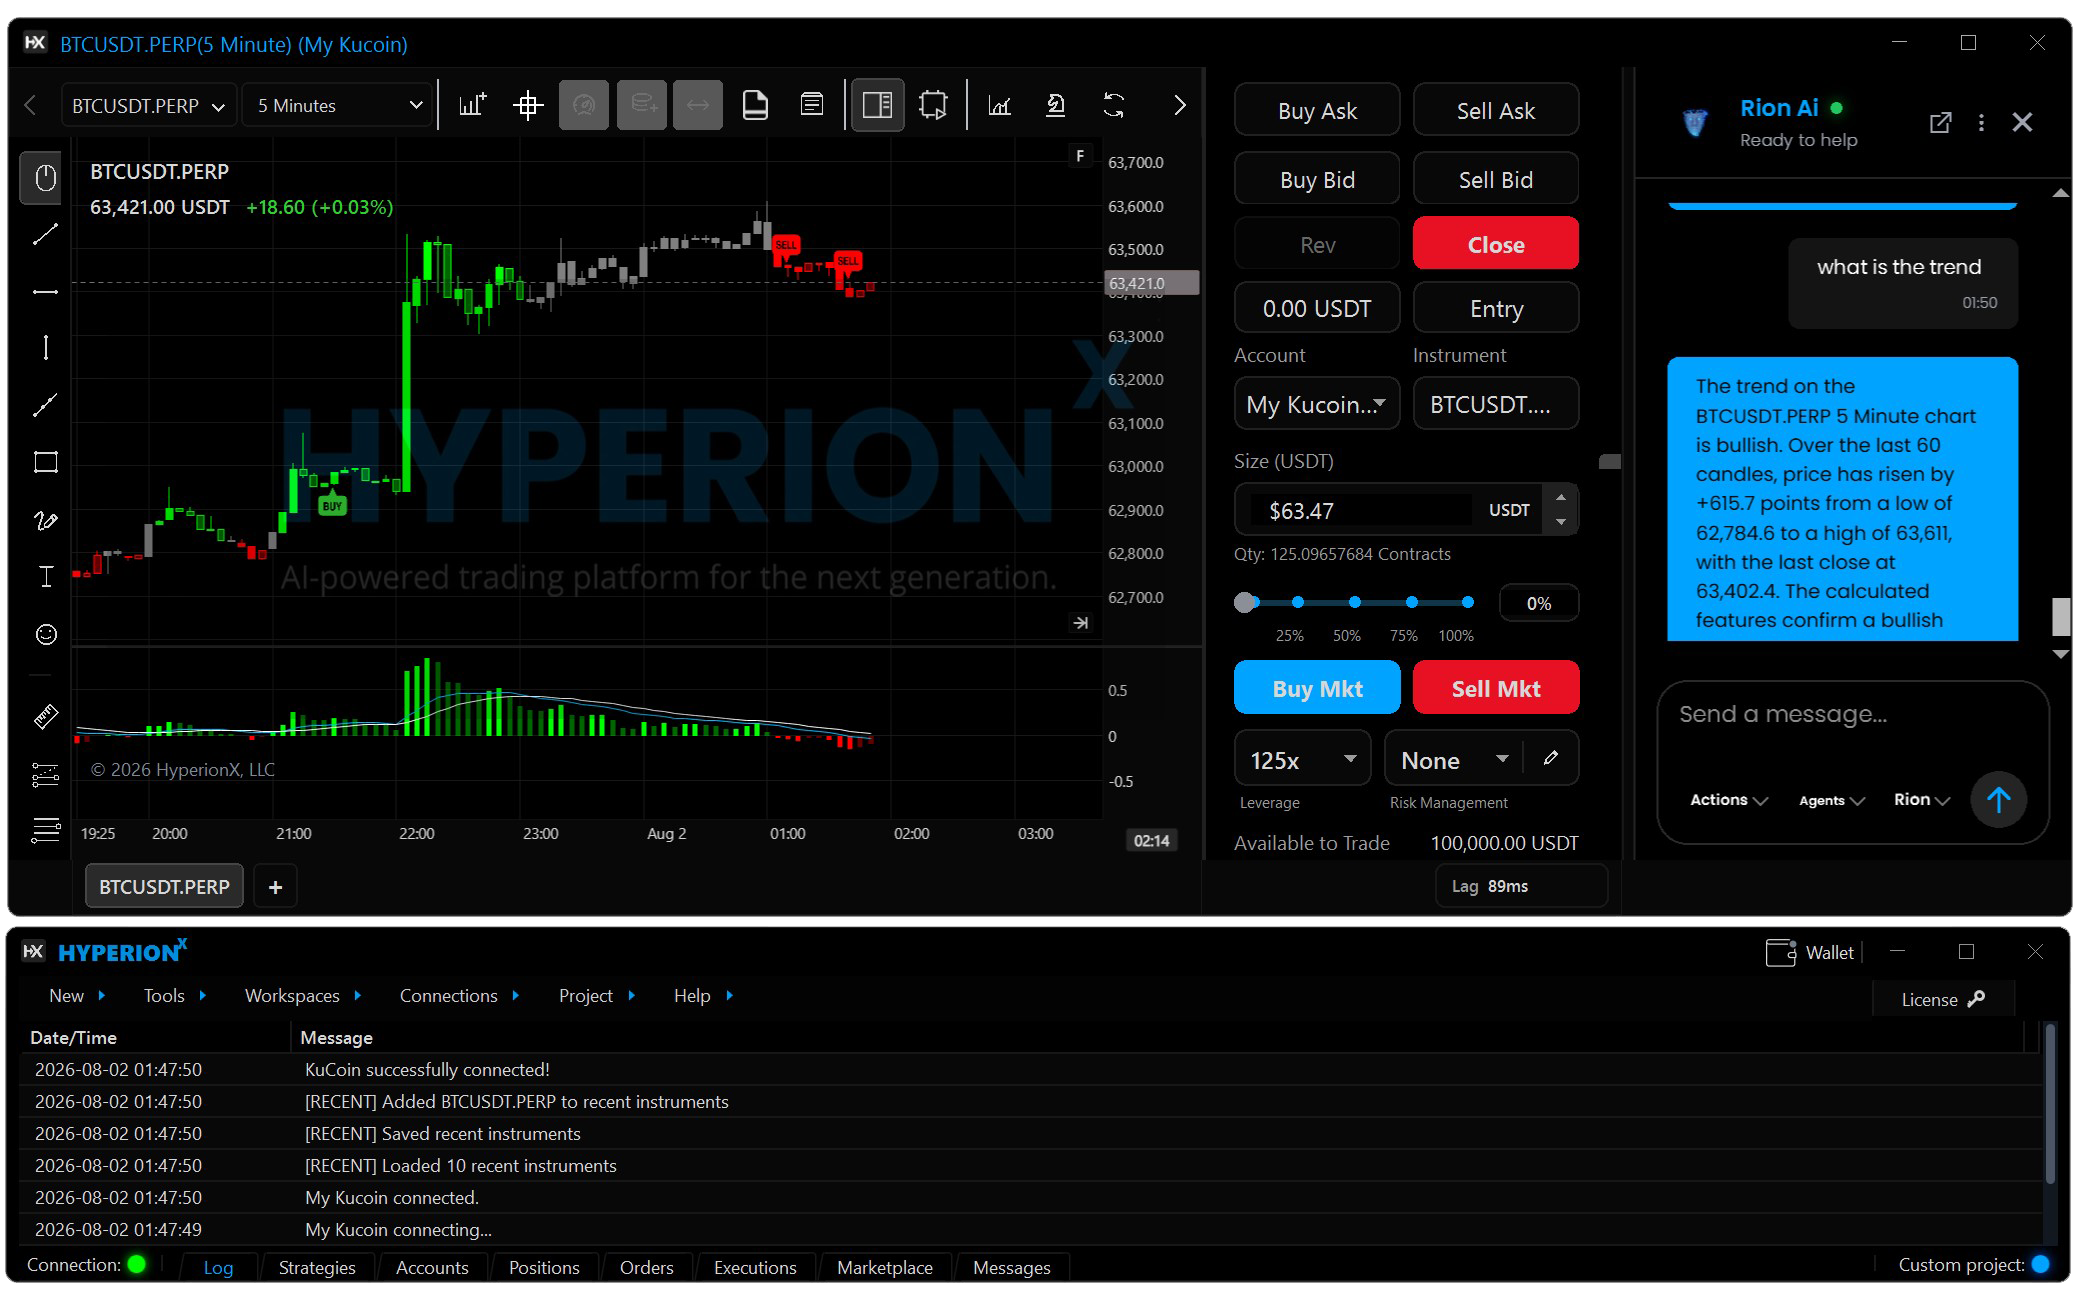Select the rectangle drawing tool
This screenshot has height=1299, width=2082.
click(x=45, y=461)
